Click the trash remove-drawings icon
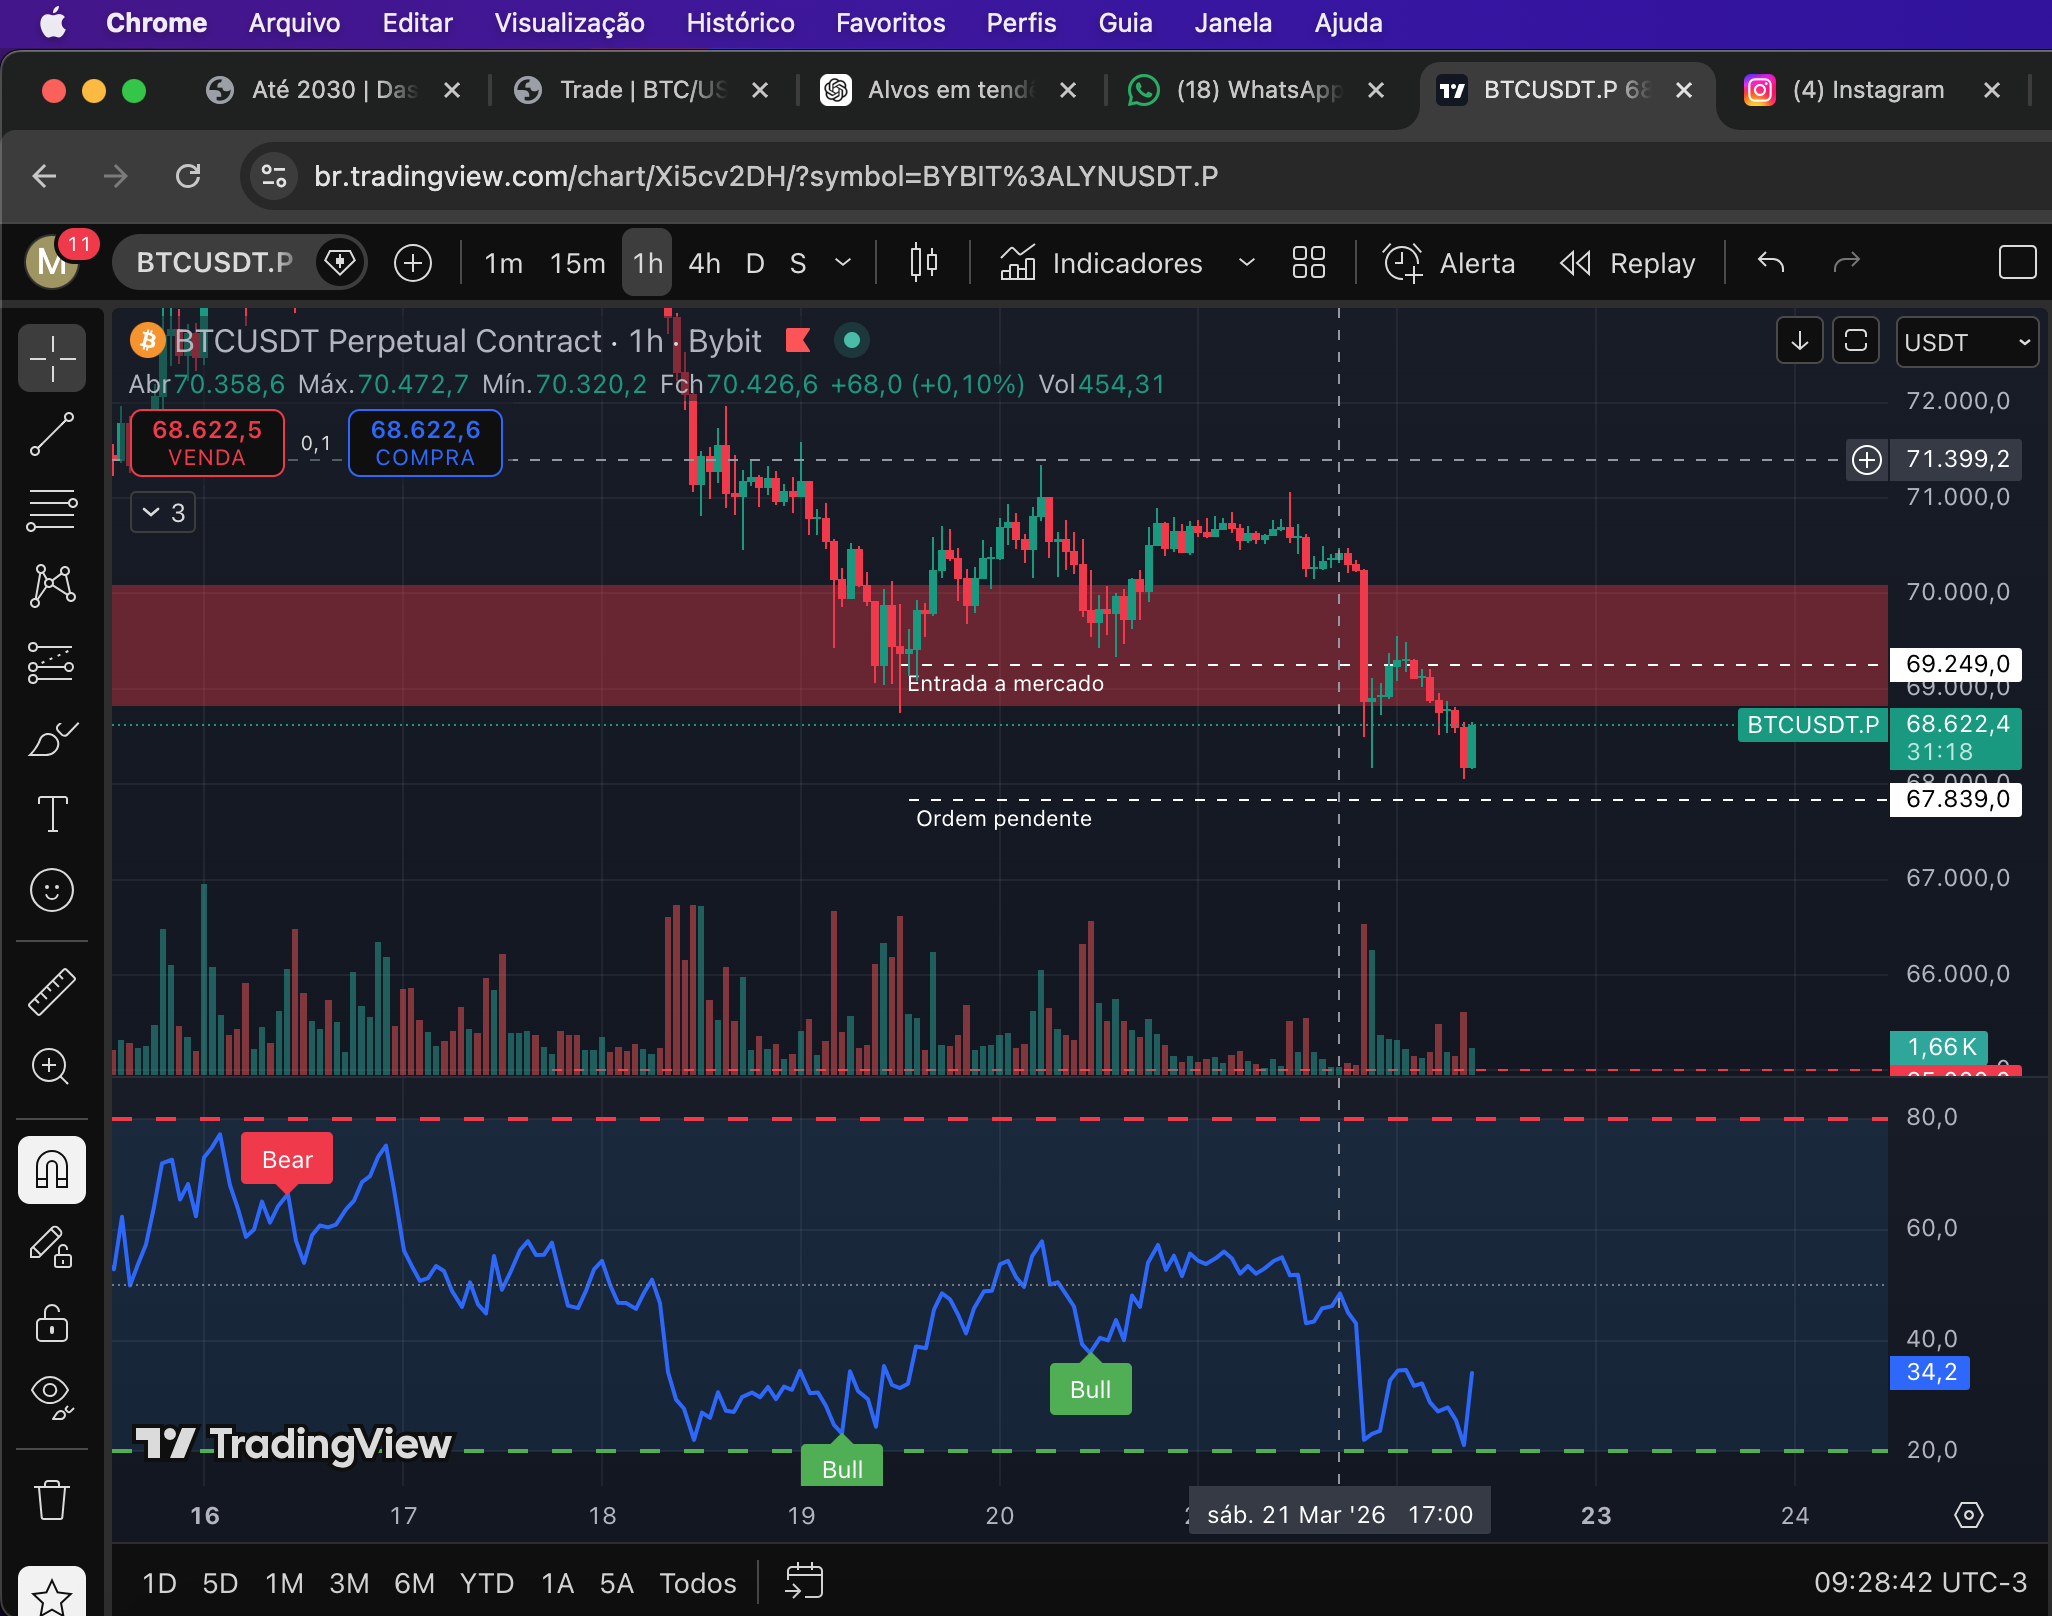 point(52,1500)
